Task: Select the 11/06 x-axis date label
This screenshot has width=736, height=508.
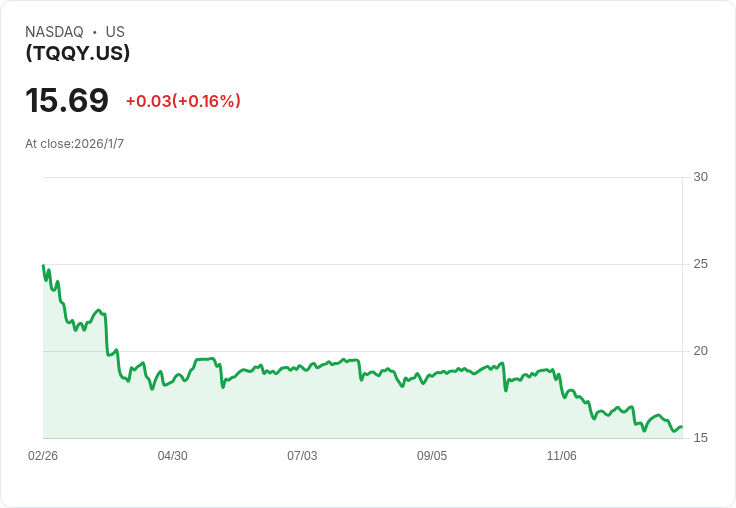Action: (561, 456)
